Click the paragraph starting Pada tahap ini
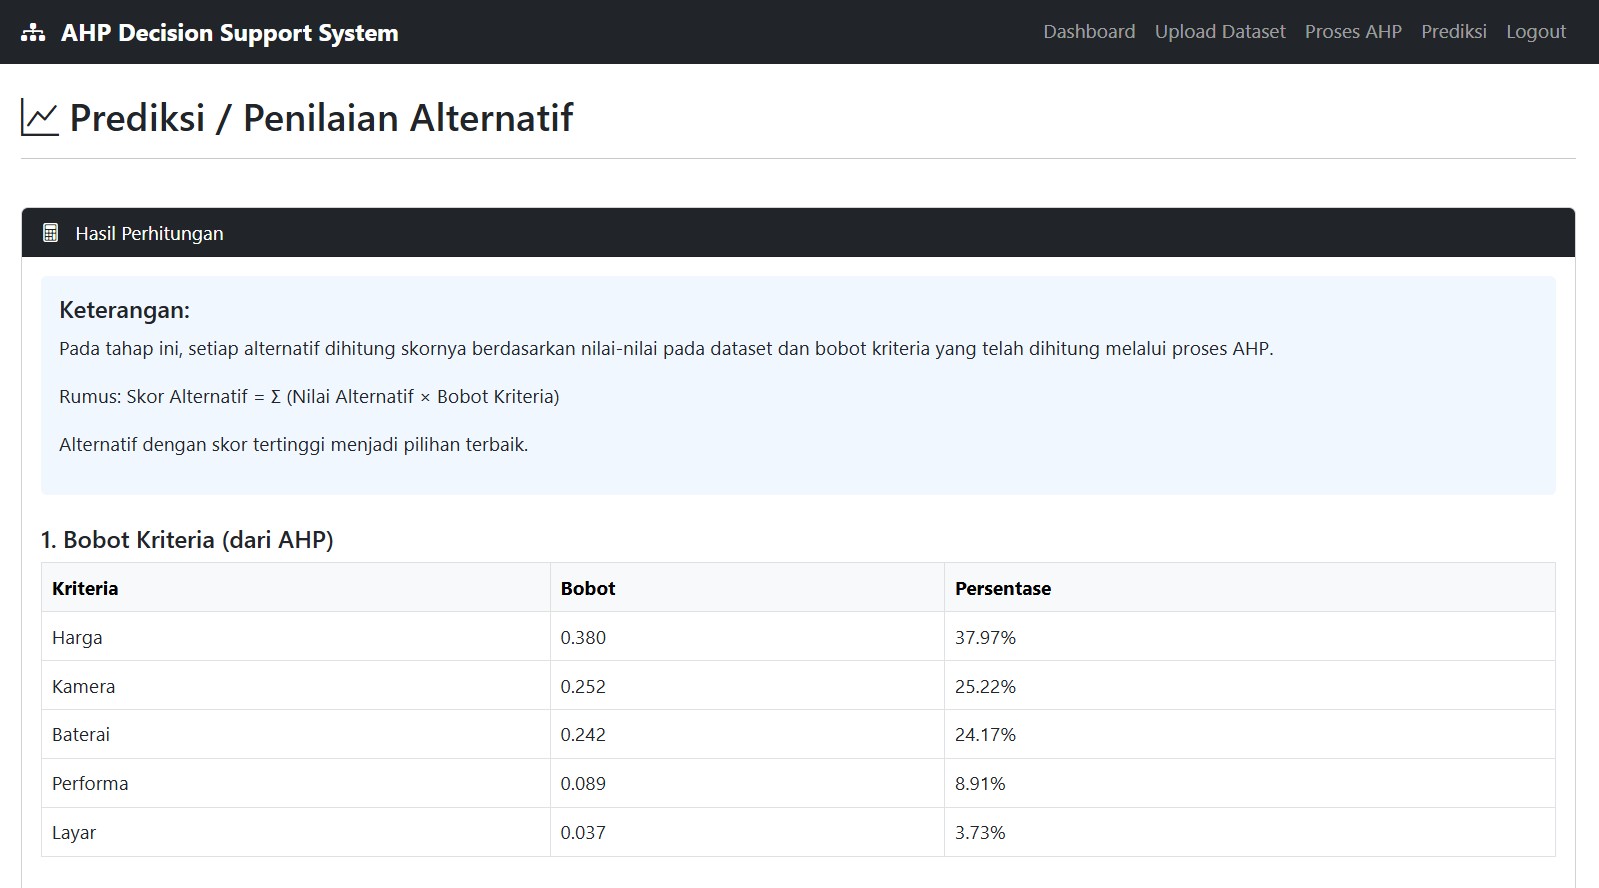The height and width of the screenshot is (888, 1599). pyautogui.click(x=666, y=349)
